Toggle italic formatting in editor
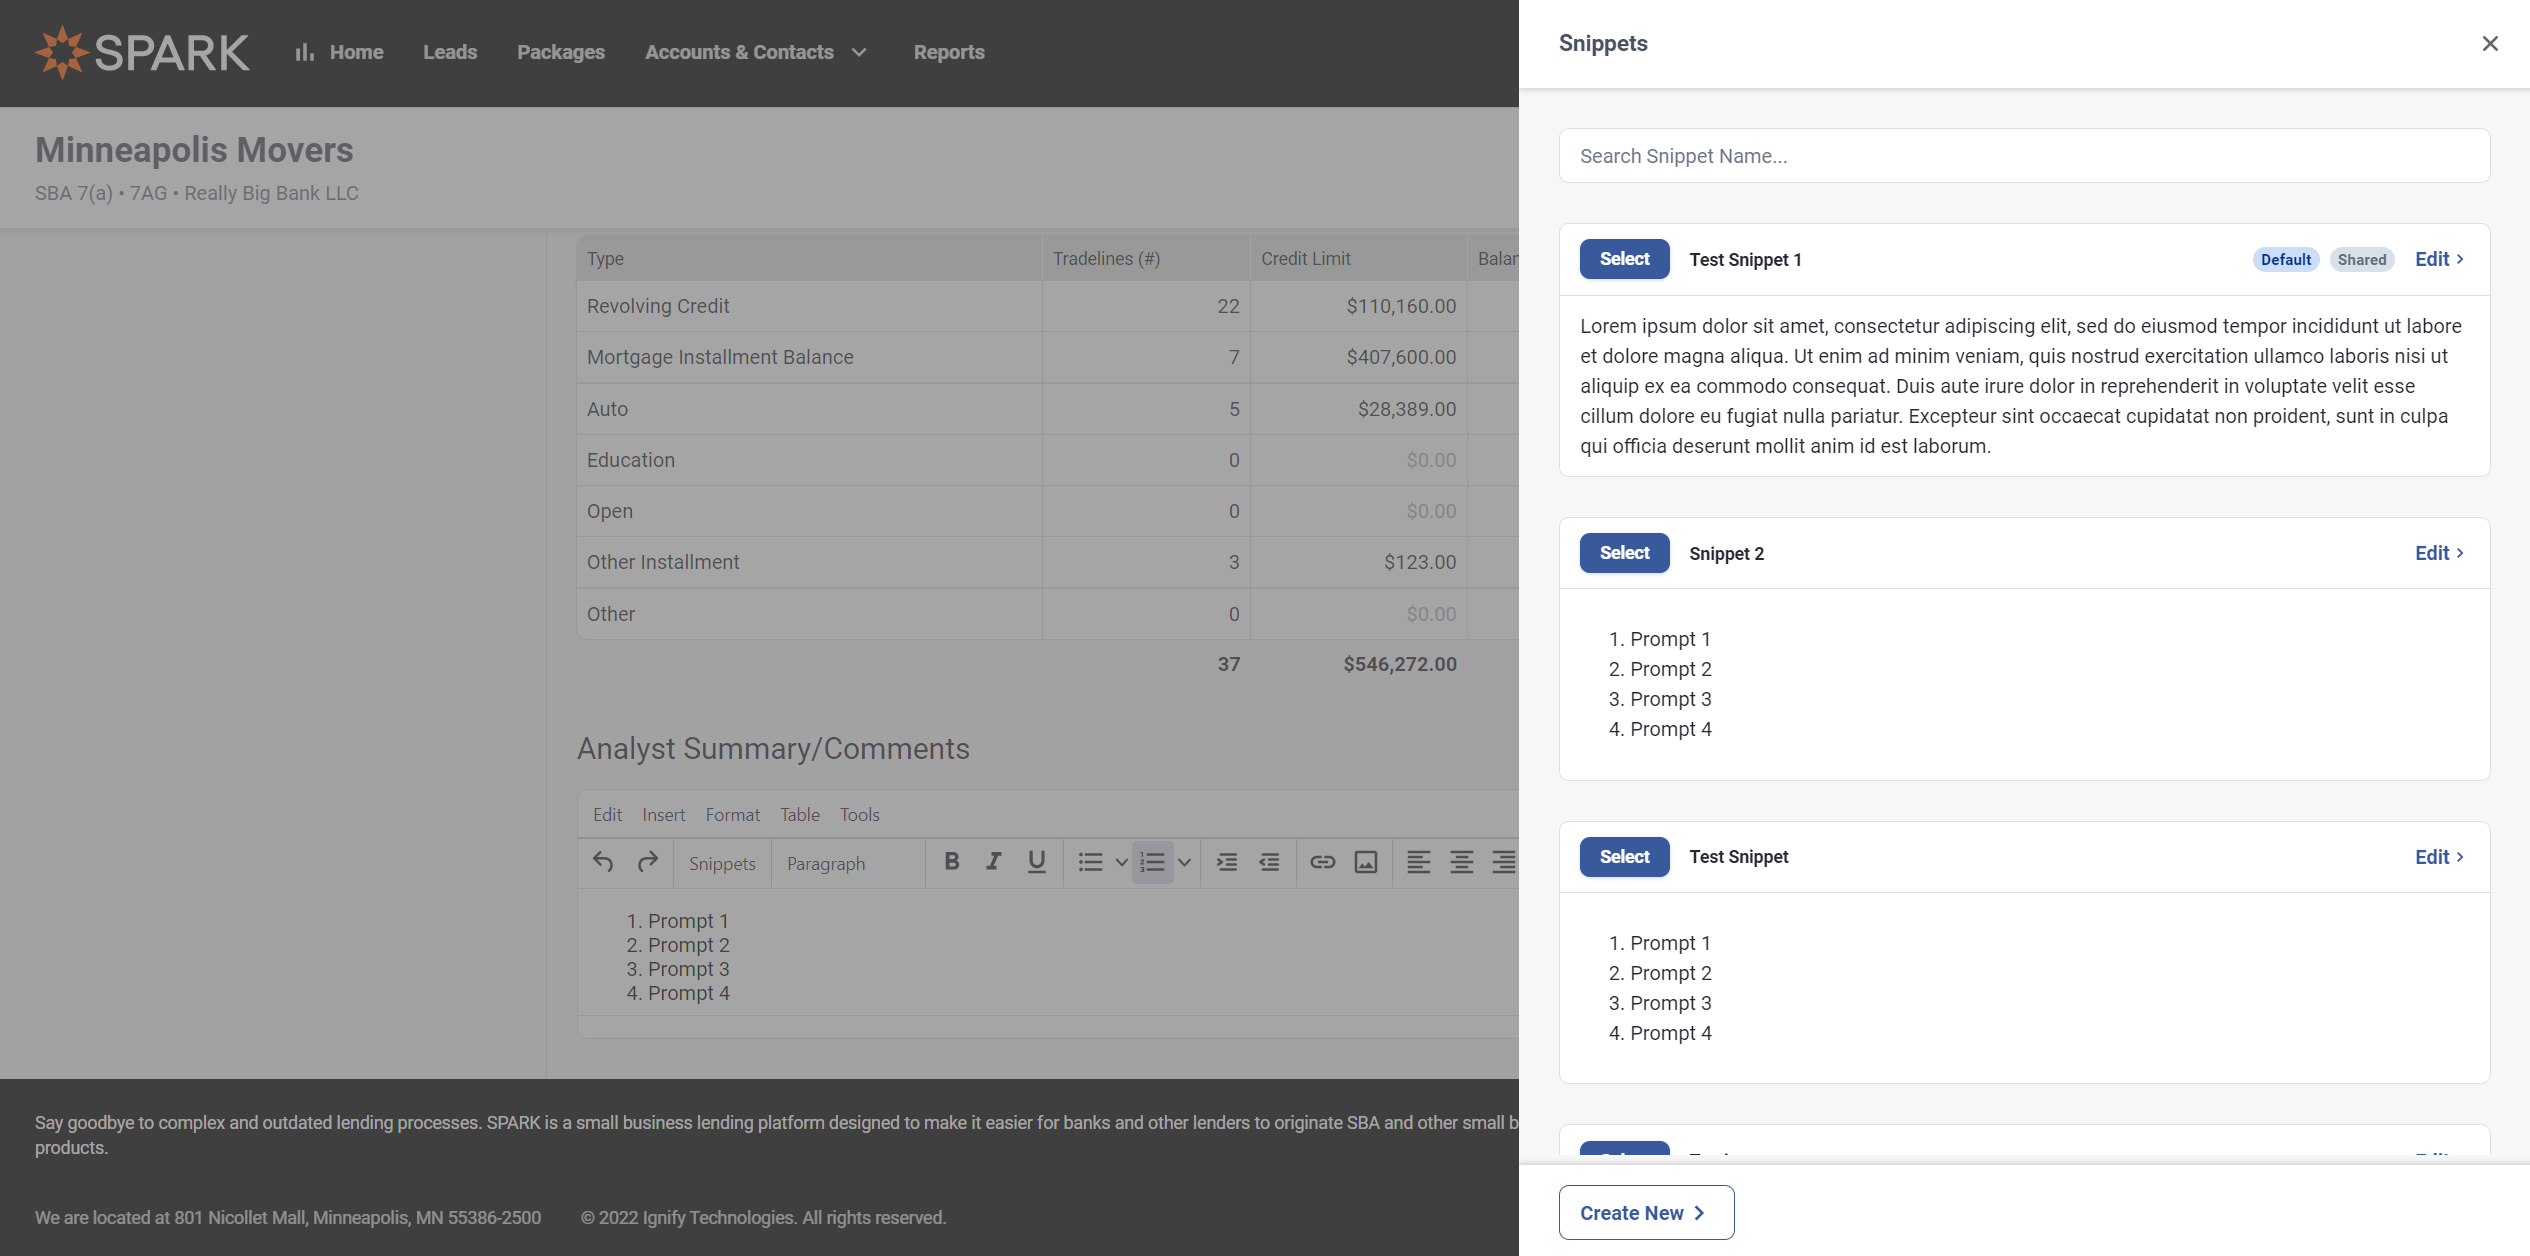This screenshot has width=2530, height=1256. point(994,862)
